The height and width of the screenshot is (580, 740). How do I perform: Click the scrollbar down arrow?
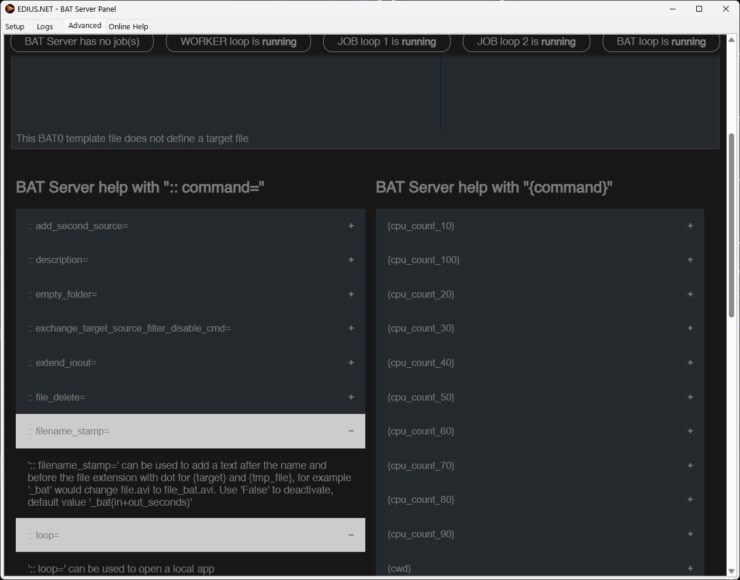pos(732,571)
